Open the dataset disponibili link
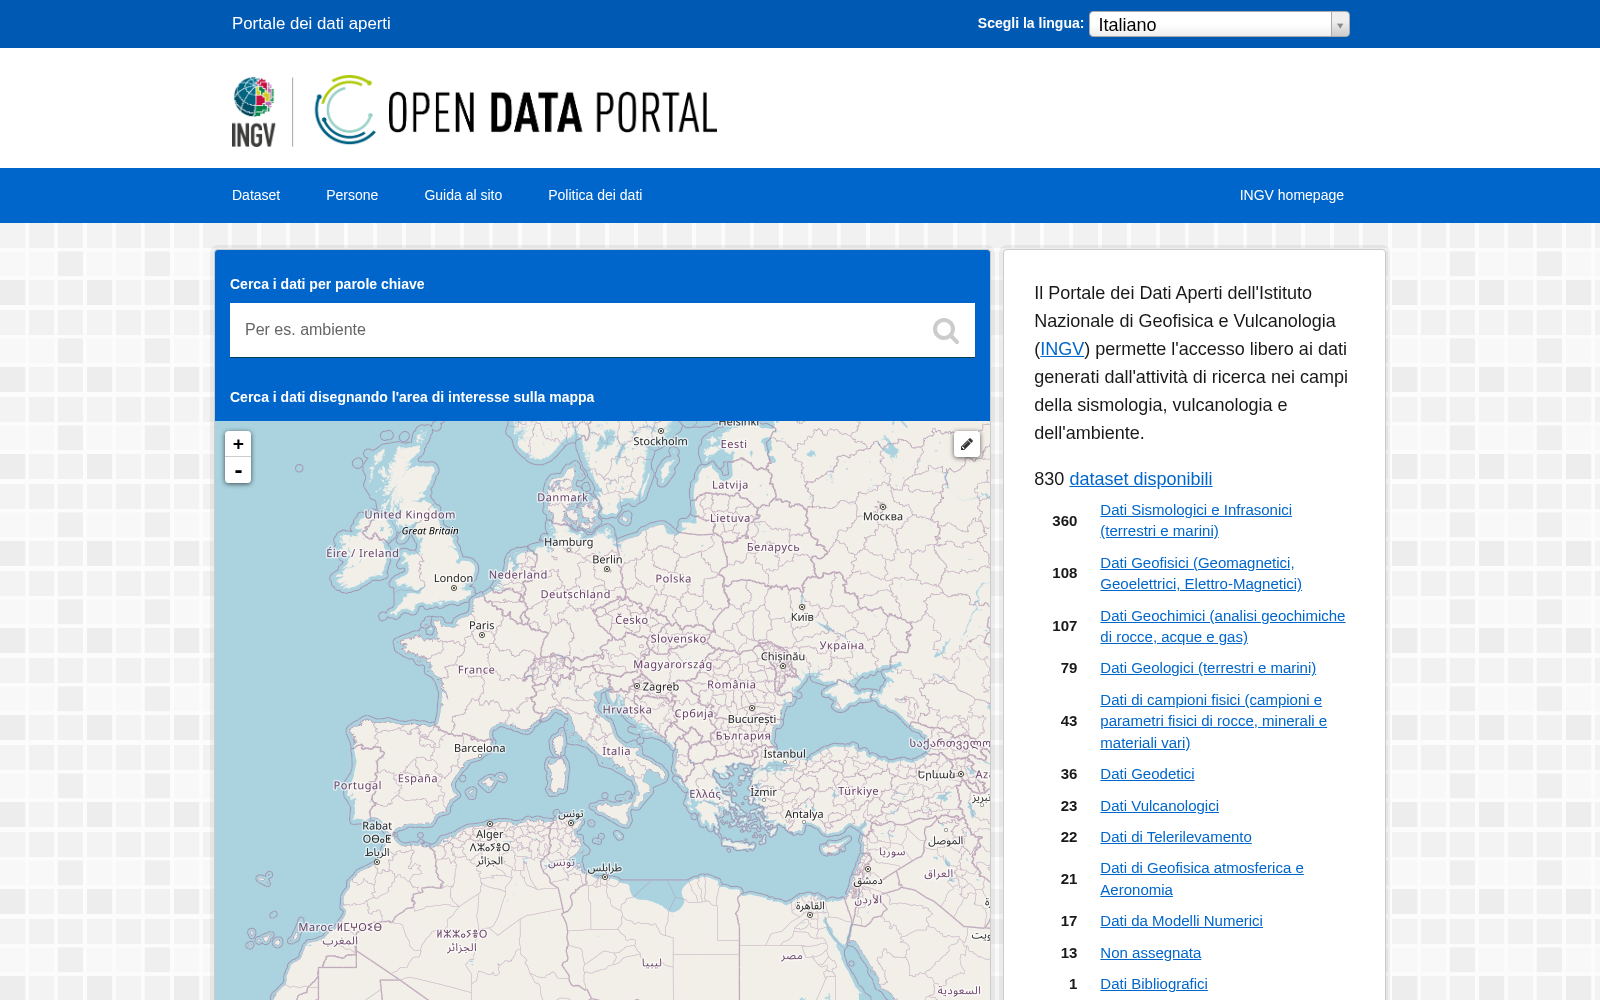This screenshot has width=1600, height=1000. (1140, 479)
